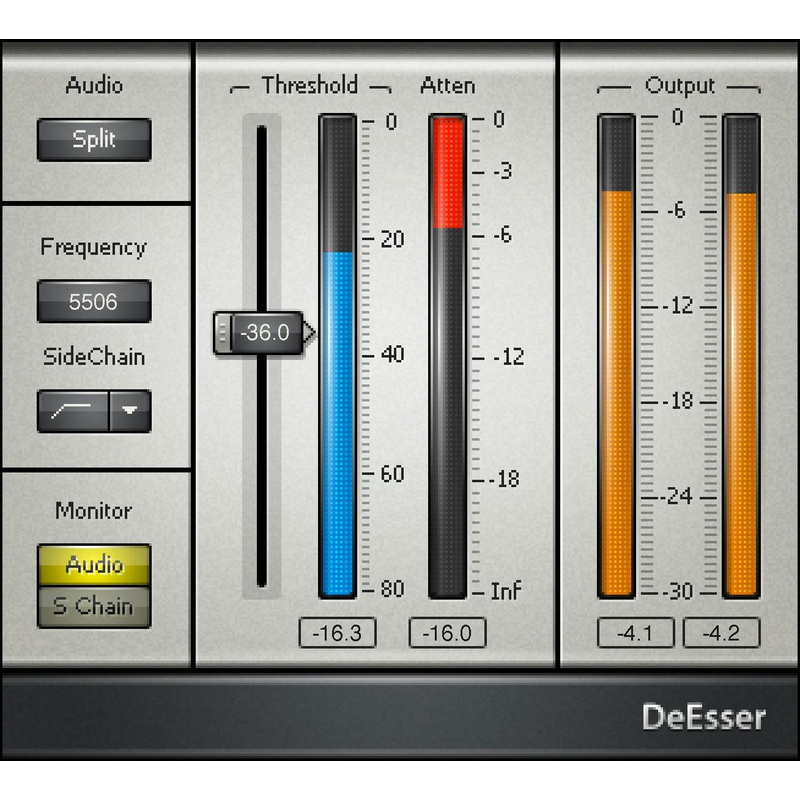Click the Frequency field showing 5506
800x800 pixels.
click(93, 301)
